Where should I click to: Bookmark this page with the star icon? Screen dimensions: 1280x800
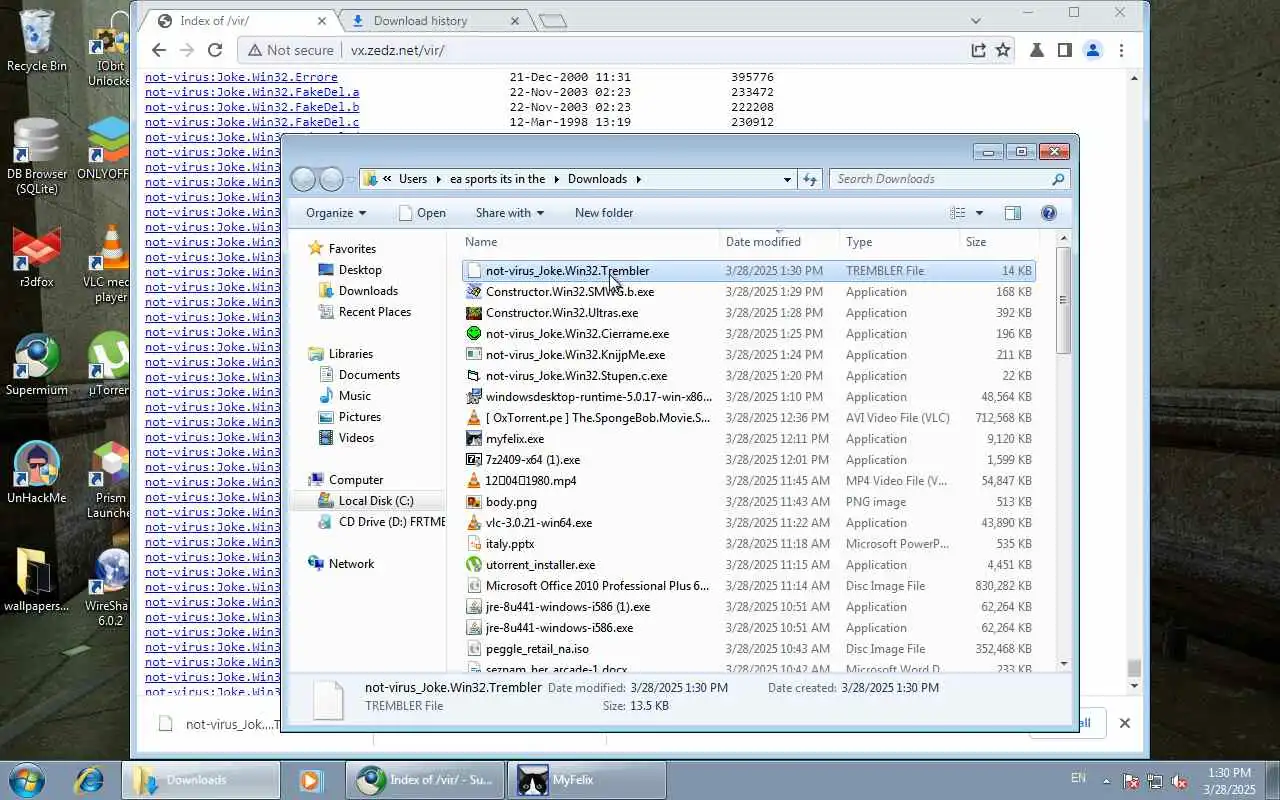point(1003,50)
